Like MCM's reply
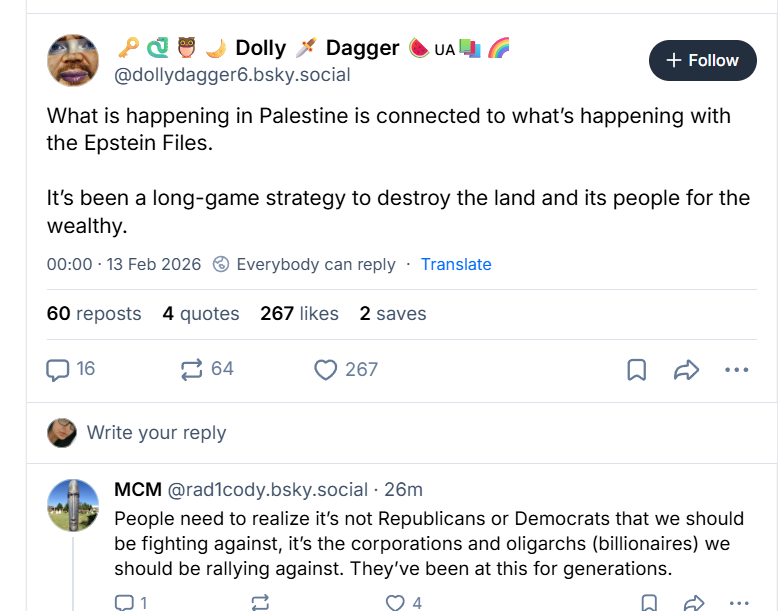This screenshot has height=611, width=783. click(x=396, y=602)
